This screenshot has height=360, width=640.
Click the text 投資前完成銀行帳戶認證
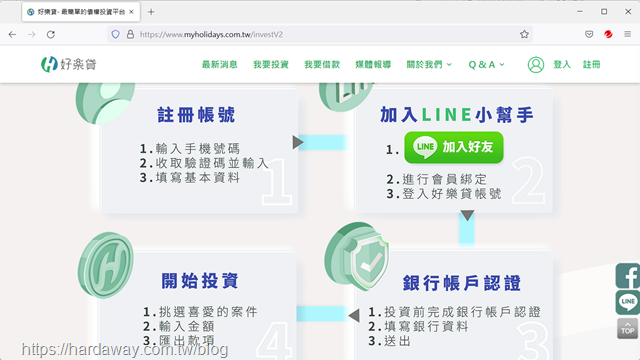click(462, 312)
